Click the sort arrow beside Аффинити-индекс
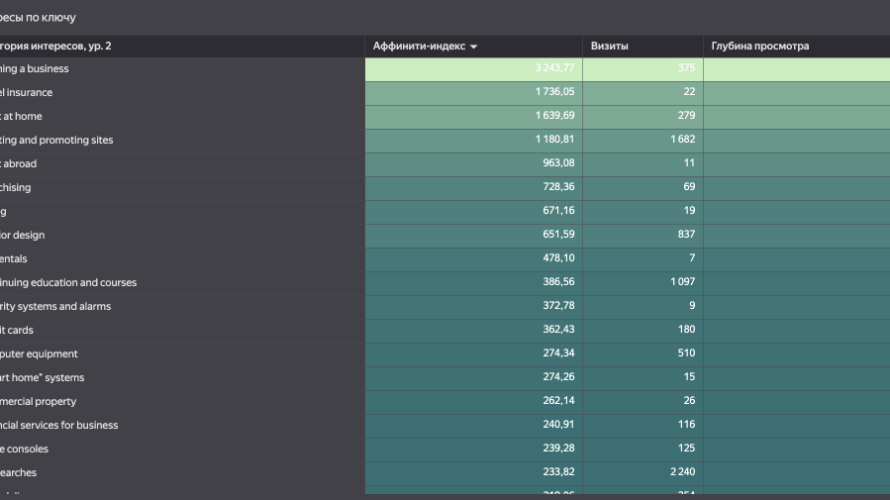890x500 pixels. pyautogui.click(x=474, y=47)
